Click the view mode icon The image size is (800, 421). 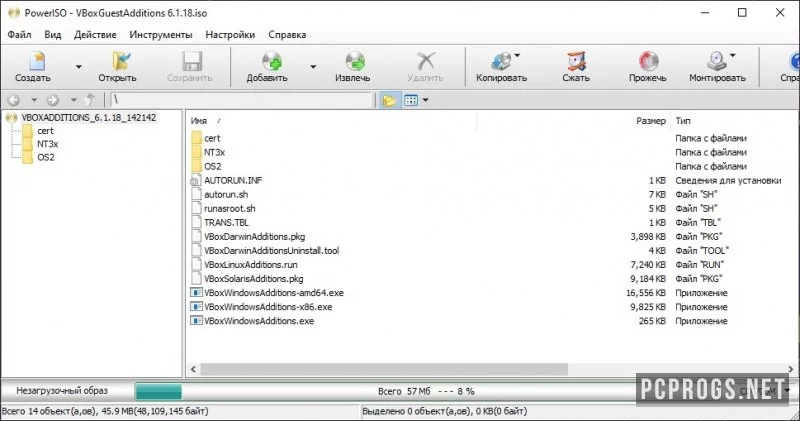tap(411, 101)
